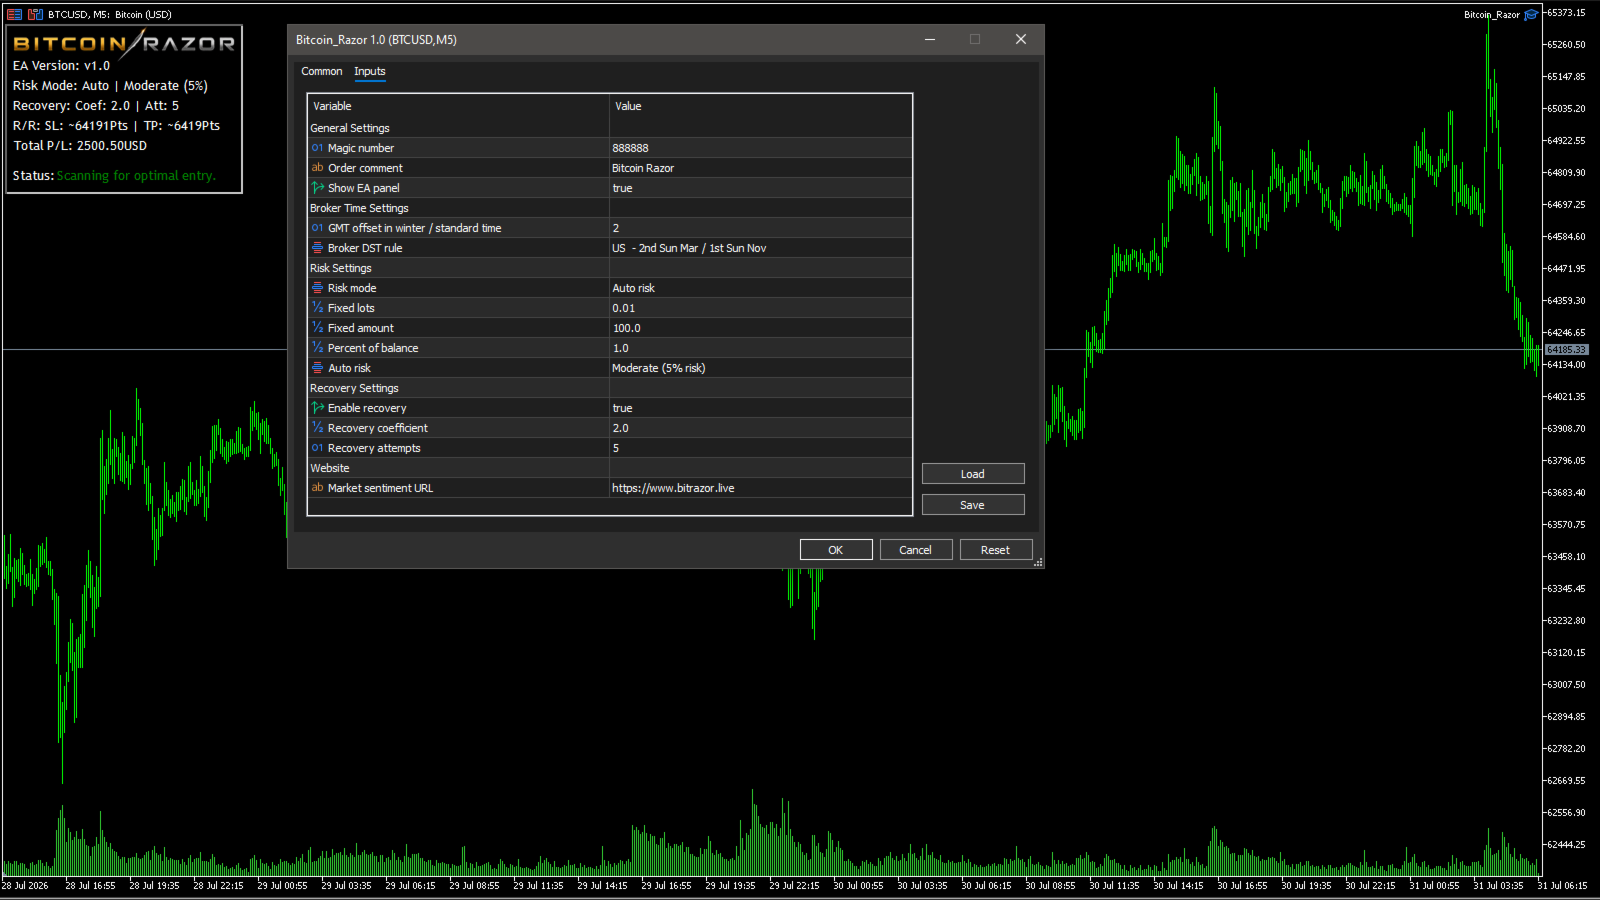Click the integer icon beside Recovery attempts

click(317, 448)
